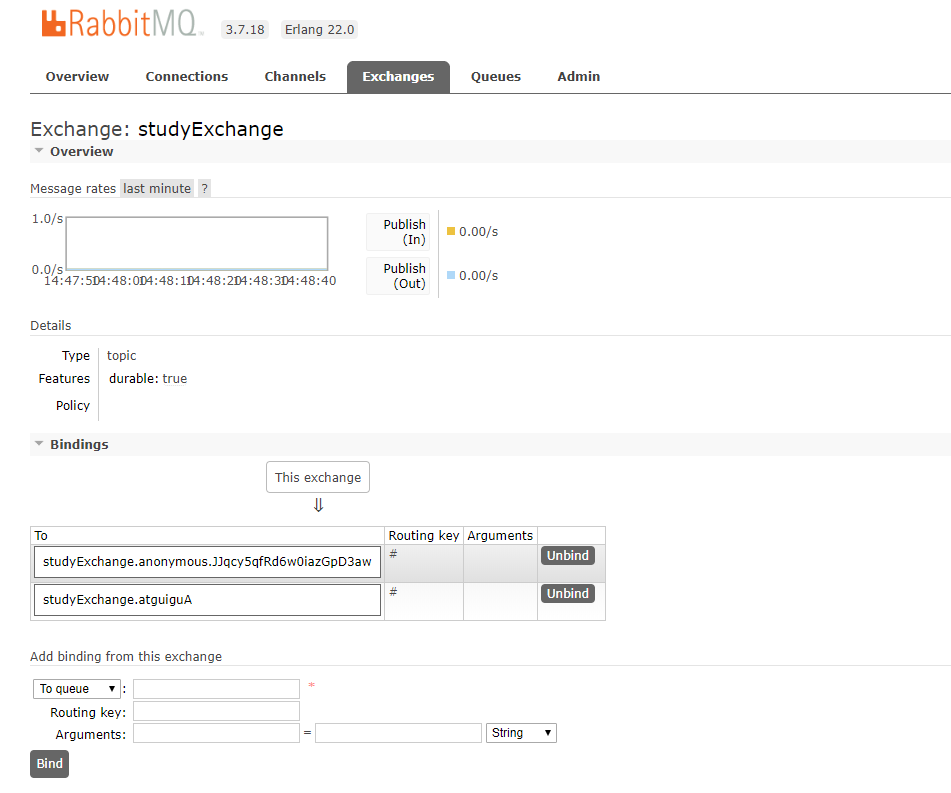951x793 pixels.
Task: Click the Arguments value input field
Action: coord(398,733)
